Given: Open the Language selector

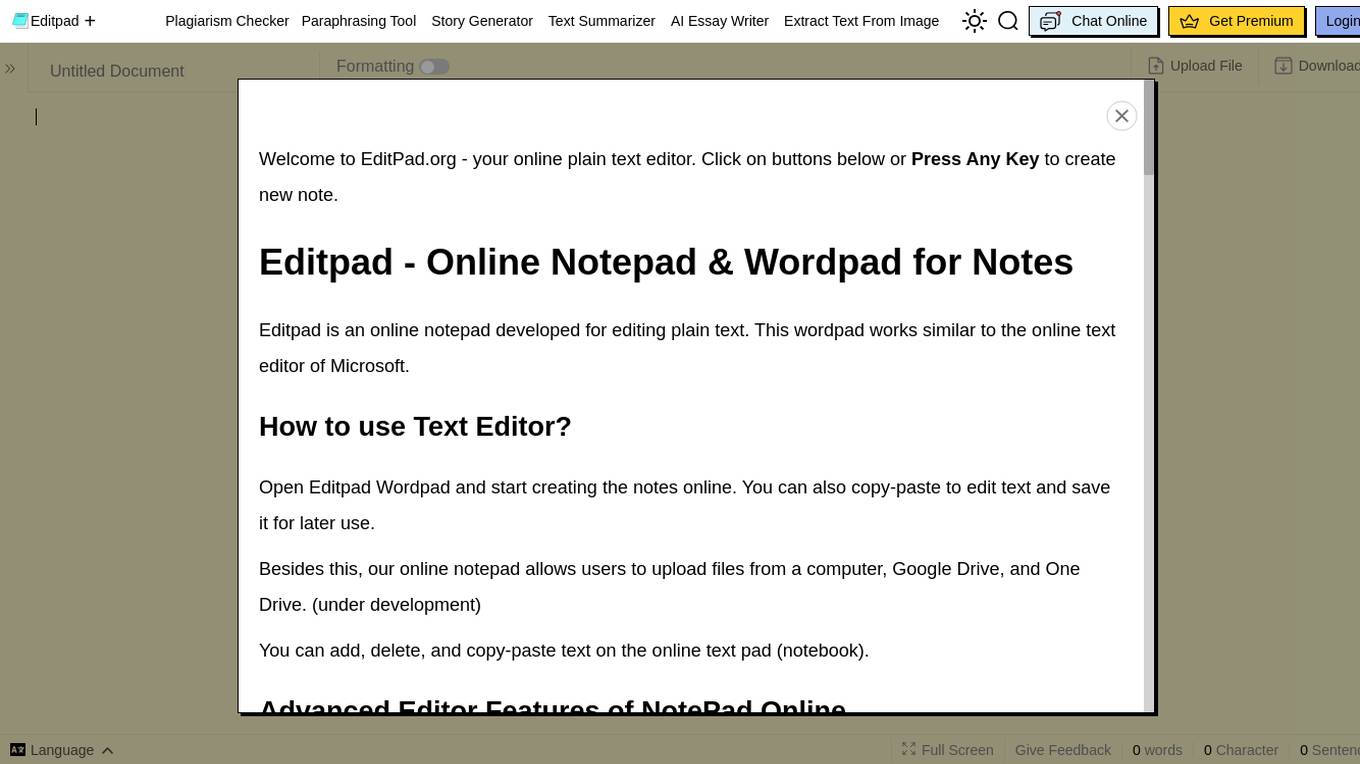Looking at the screenshot, I should 62,750.
